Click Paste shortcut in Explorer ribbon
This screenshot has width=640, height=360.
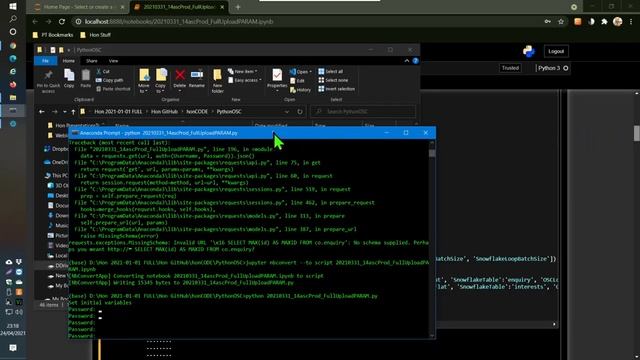coord(113,89)
